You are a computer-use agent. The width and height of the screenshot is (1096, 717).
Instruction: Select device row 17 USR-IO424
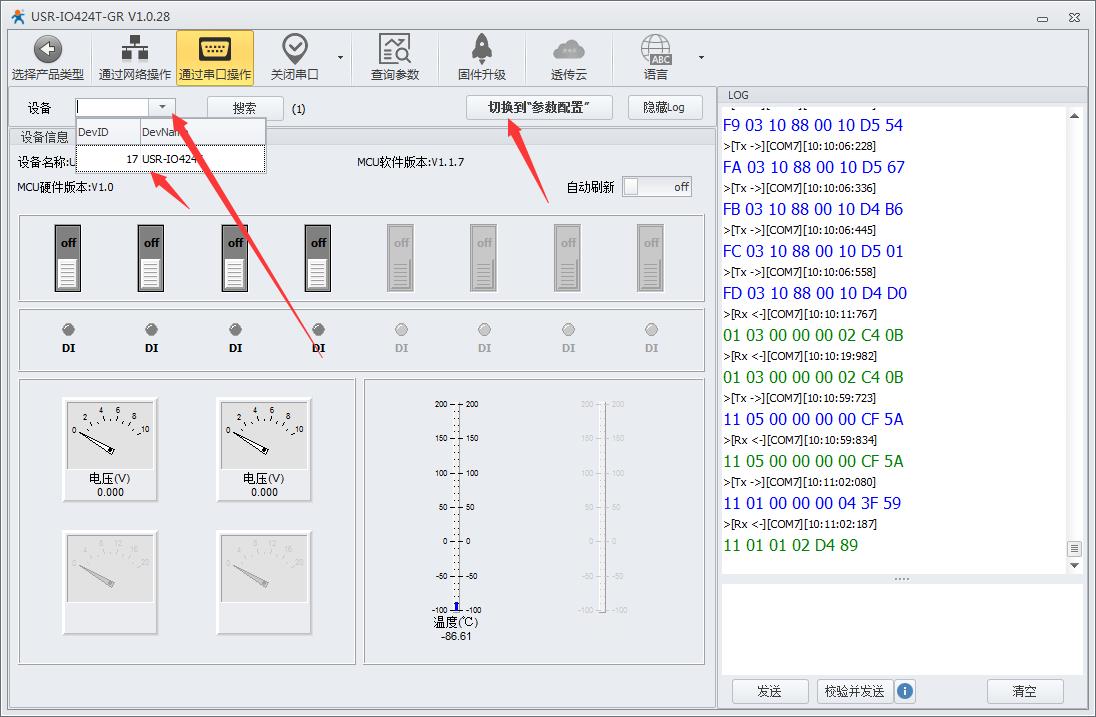[x=171, y=159]
